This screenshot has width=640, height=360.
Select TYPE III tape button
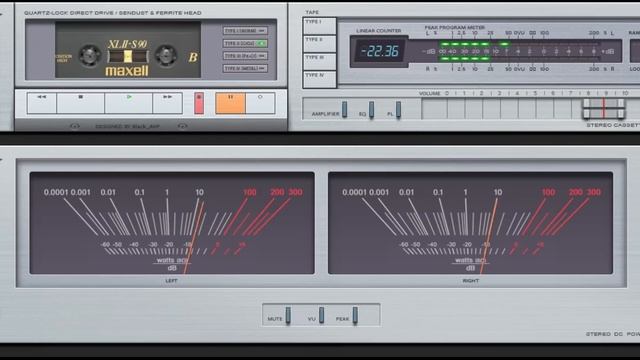click(x=320, y=62)
